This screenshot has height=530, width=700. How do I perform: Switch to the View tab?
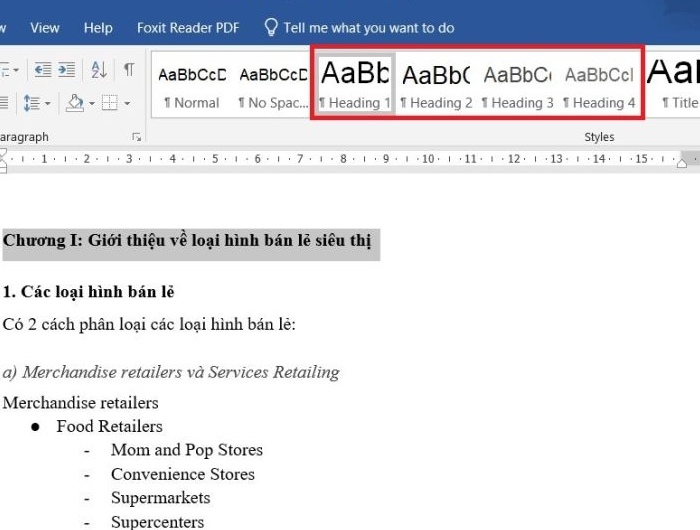45,28
